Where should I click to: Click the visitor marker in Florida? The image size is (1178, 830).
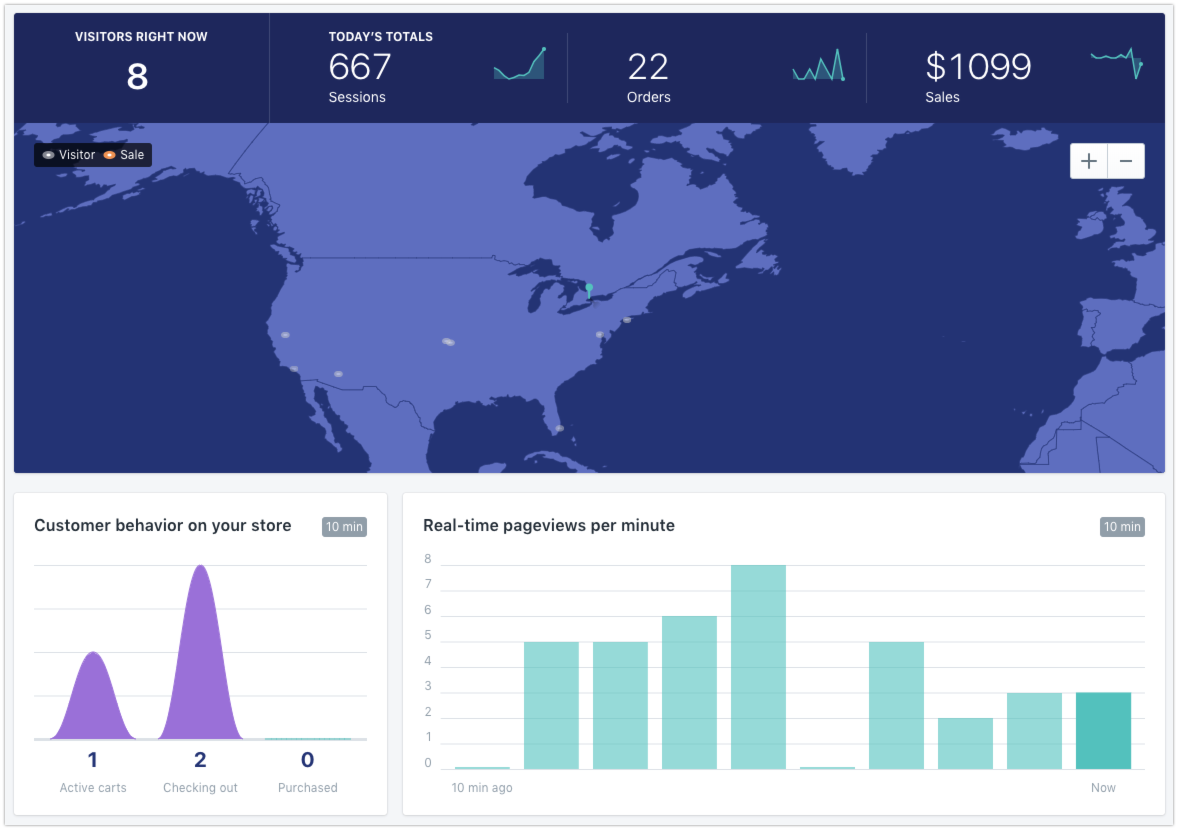click(x=560, y=428)
